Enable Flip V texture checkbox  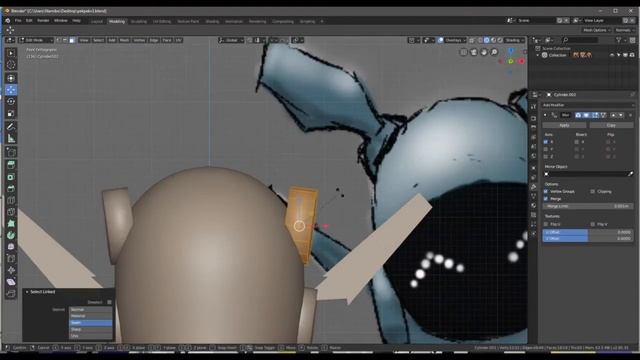pos(593,224)
